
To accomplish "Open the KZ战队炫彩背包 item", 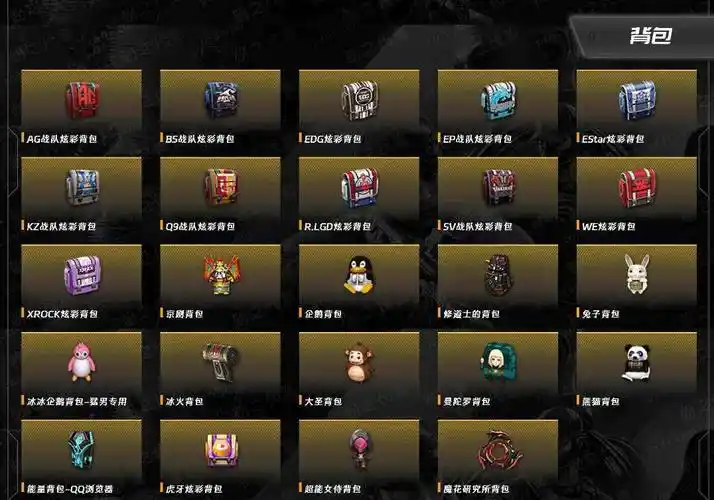I will (82, 187).
